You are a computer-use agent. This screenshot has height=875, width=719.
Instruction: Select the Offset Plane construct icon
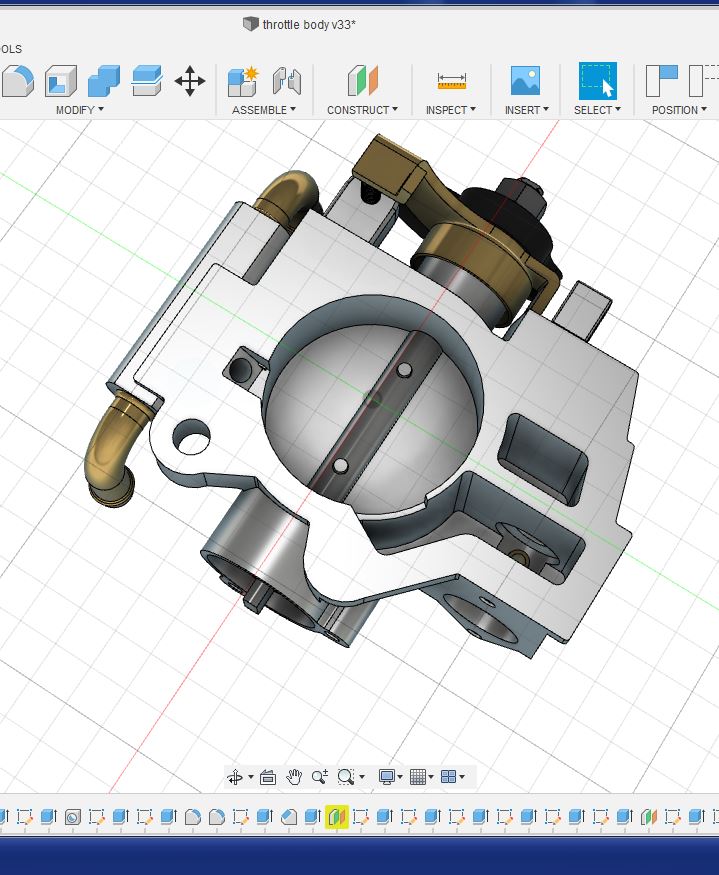(x=363, y=81)
